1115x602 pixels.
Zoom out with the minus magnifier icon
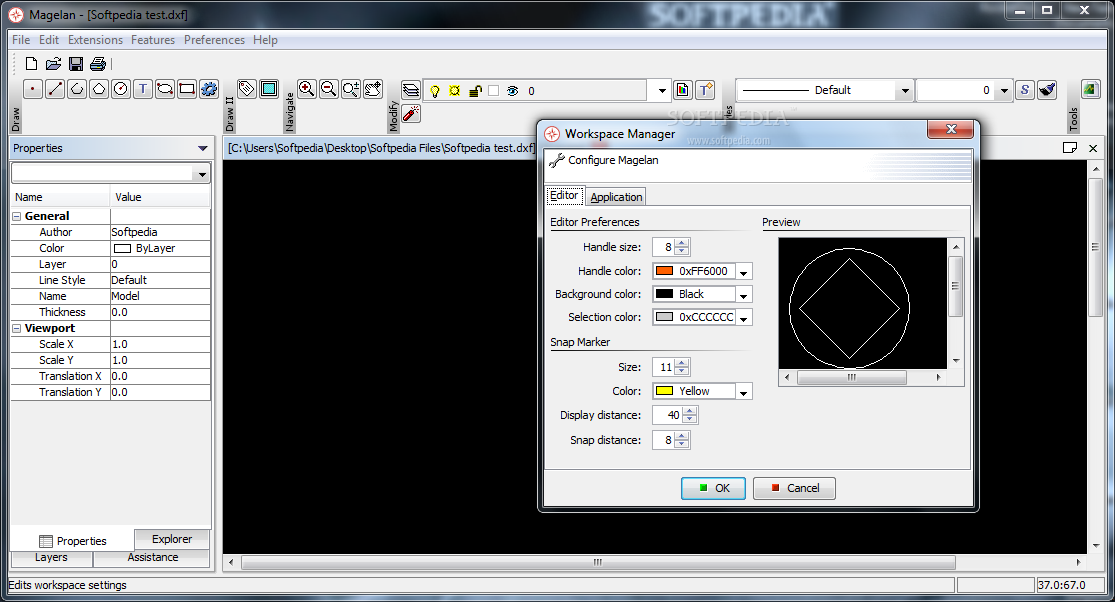pos(329,89)
